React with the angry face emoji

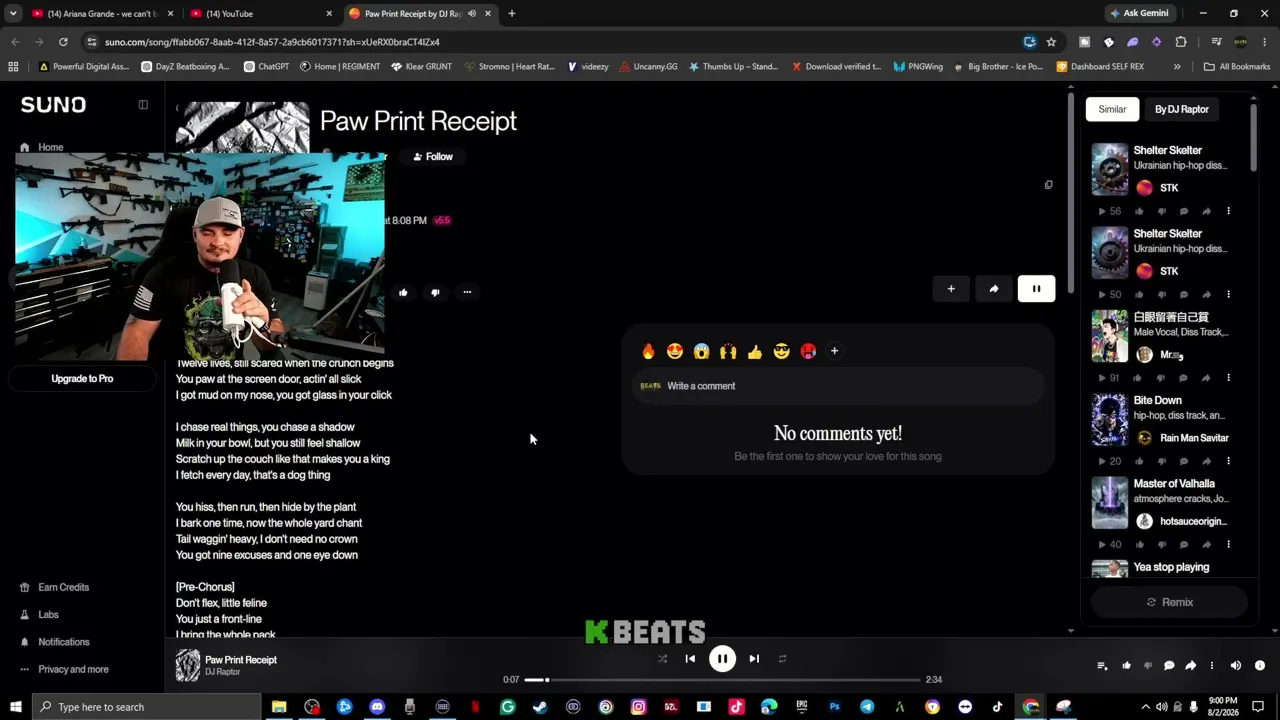click(808, 351)
